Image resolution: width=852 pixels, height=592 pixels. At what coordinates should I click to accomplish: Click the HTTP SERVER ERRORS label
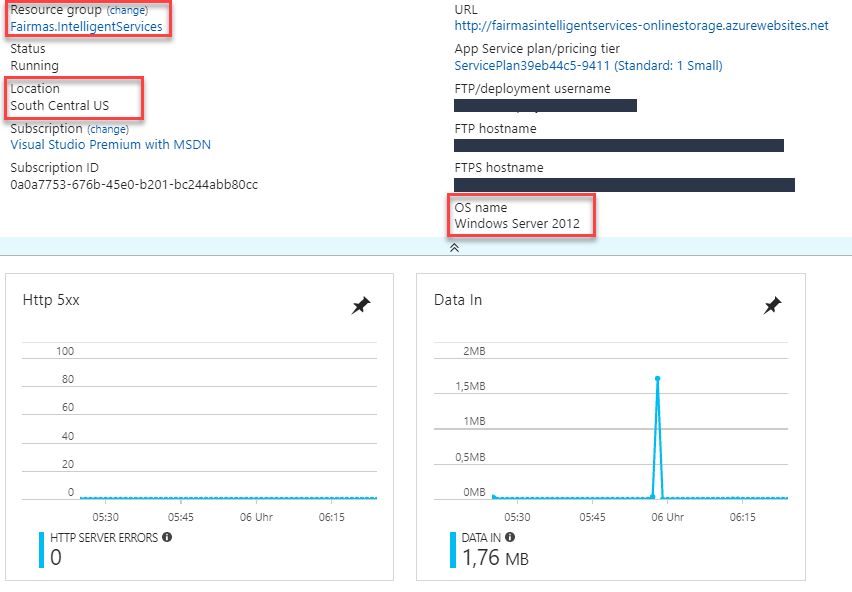(104, 538)
